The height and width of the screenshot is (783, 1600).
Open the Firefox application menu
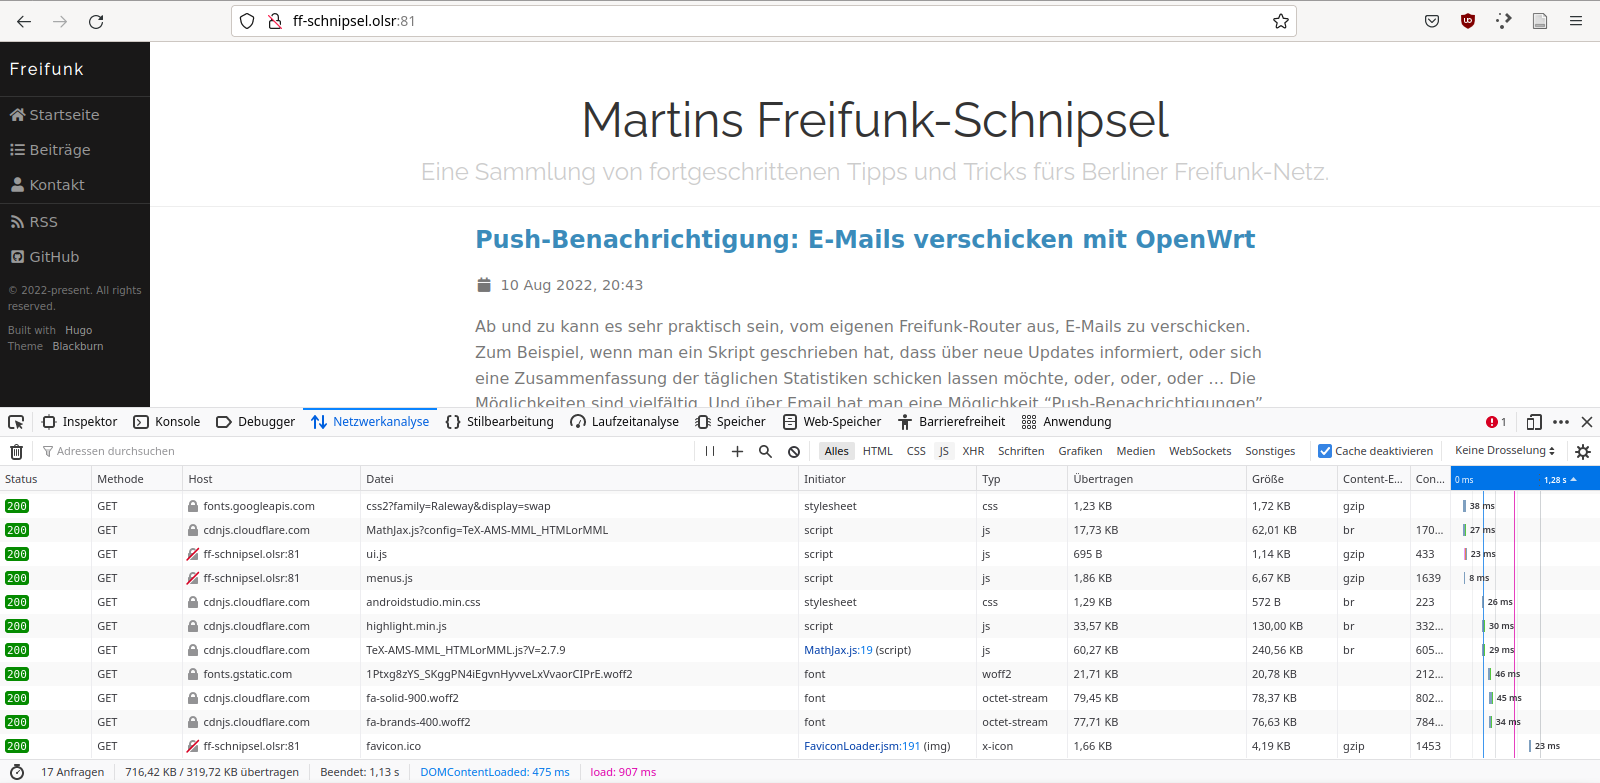(1576, 21)
